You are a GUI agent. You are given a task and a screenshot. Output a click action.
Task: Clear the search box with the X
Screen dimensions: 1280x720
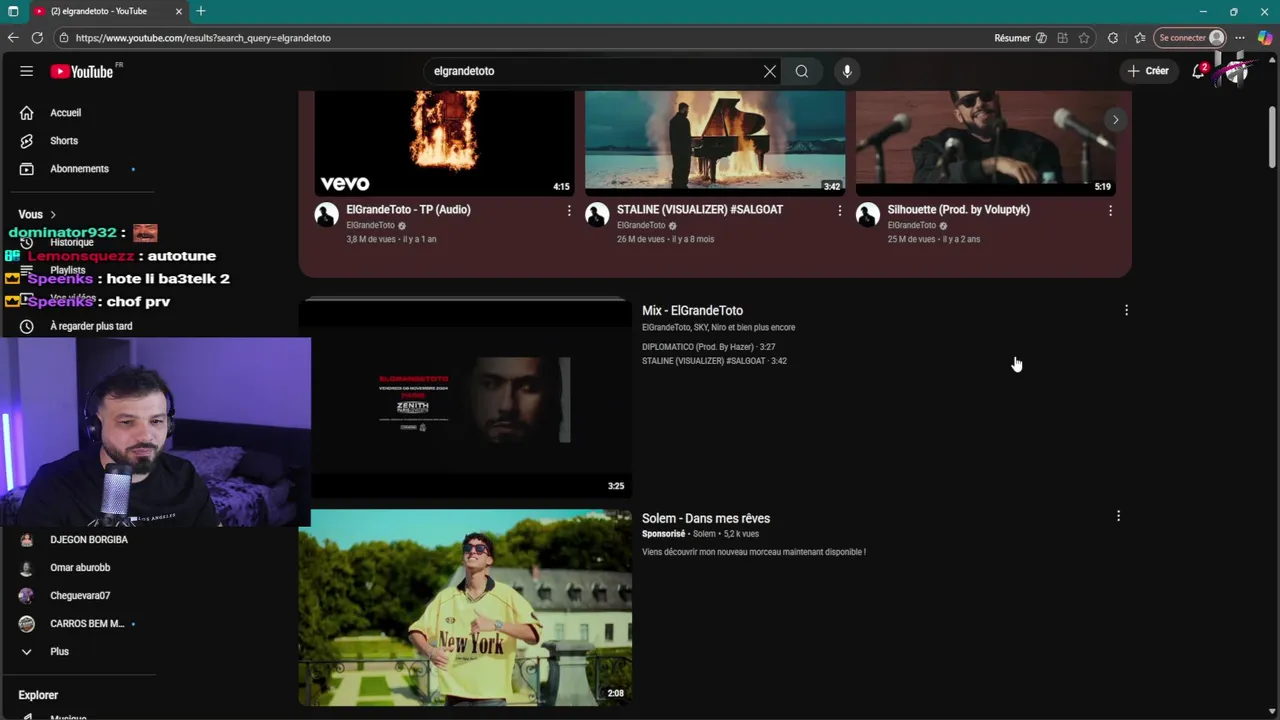[x=769, y=71]
